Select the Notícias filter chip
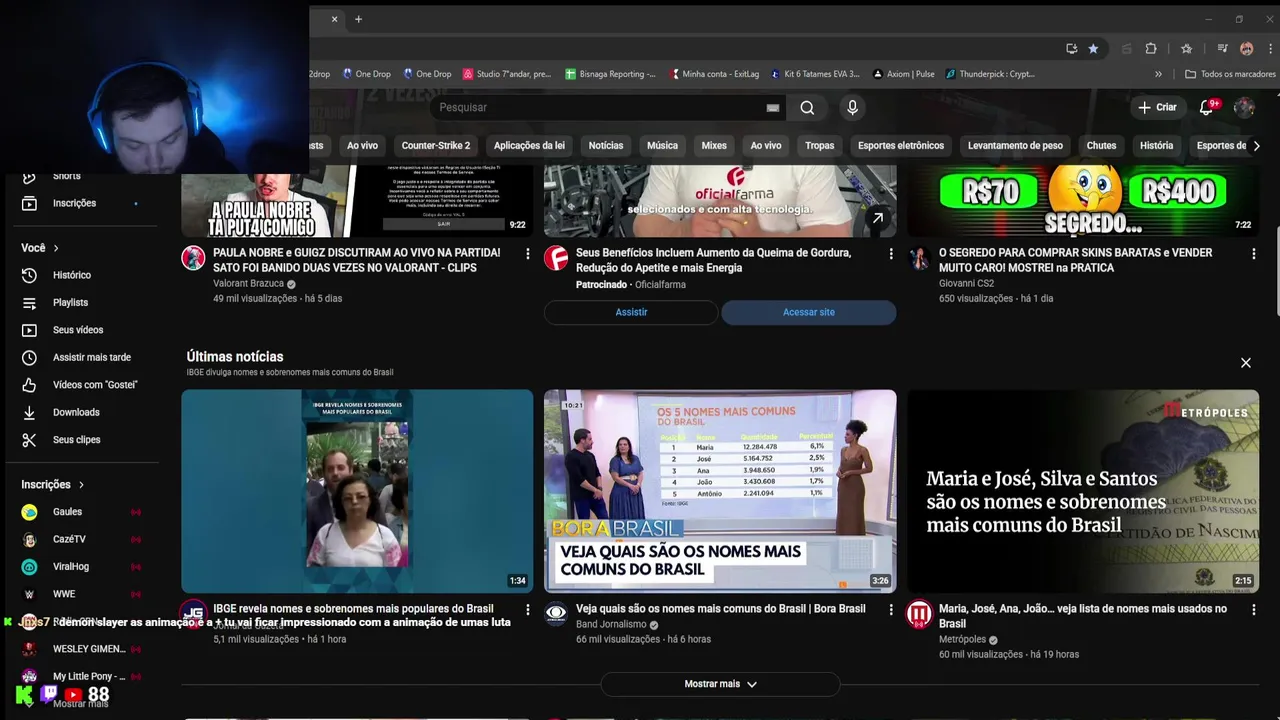 (x=606, y=146)
